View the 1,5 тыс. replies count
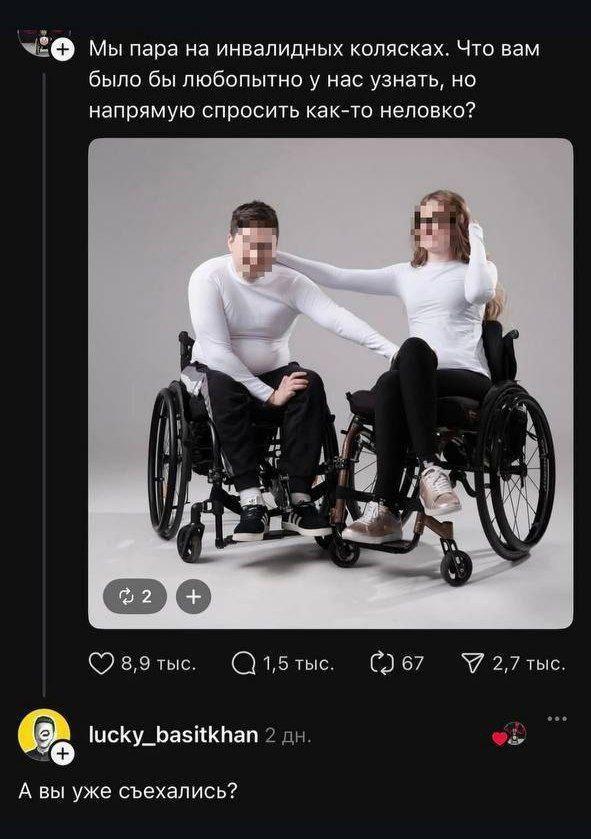This screenshot has width=591, height=839. 298,664
